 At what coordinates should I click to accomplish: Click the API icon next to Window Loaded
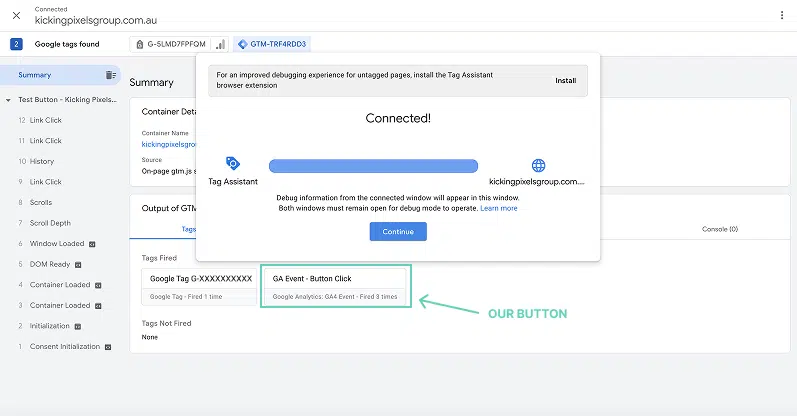tap(92, 244)
